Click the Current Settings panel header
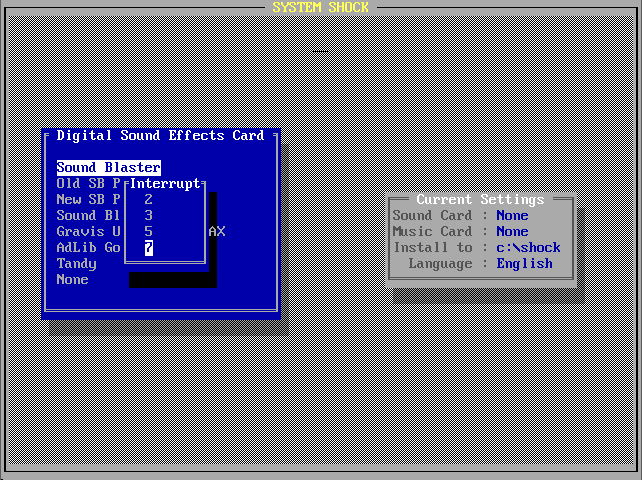The width and height of the screenshot is (642, 480). tap(480, 200)
